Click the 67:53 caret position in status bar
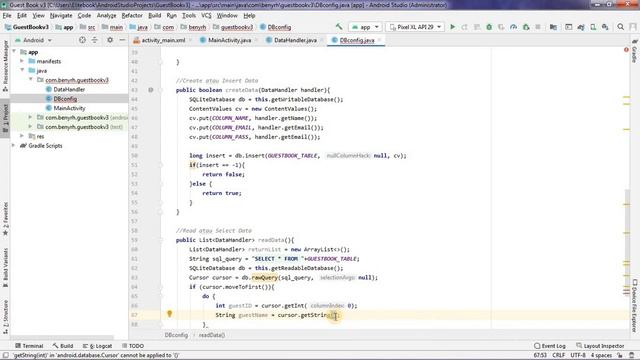The image size is (640, 360). [540, 355]
